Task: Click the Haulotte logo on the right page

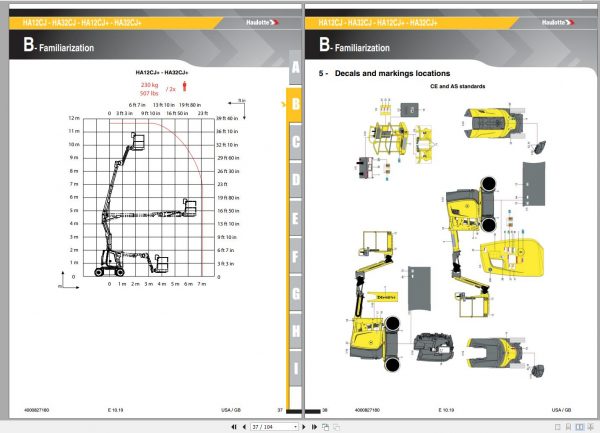Action: (x=558, y=23)
